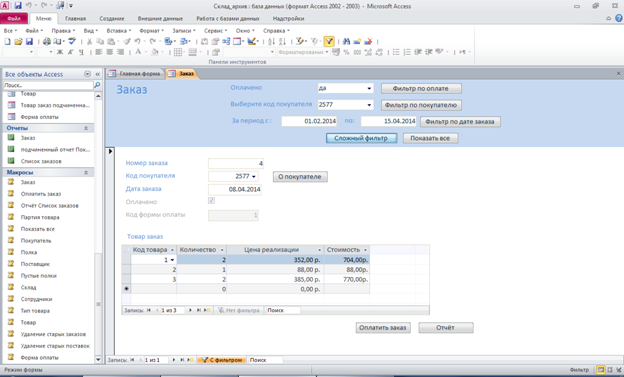The height and width of the screenshot is (377, 624).
Task: Open the folder icon in the toolbar
Action: pyautogui.click(x=18, y=41)
